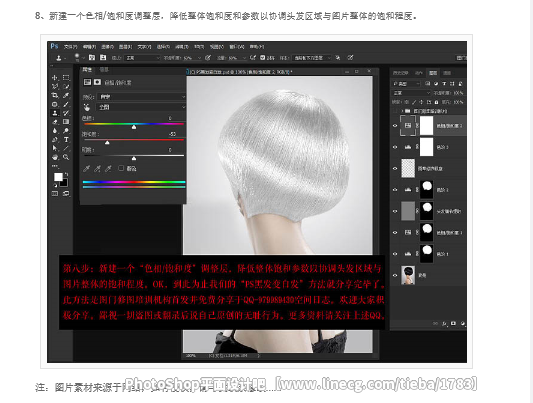Open the layer filter type dropdown
The width and height of the screenshot is (533, 403).
click(x=406, y=84)
